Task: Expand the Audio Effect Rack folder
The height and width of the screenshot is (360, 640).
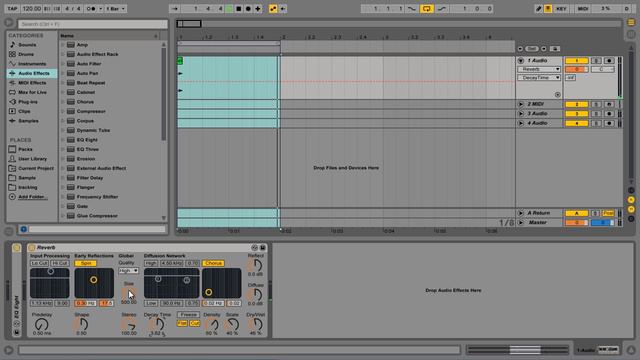Action: 62,54
